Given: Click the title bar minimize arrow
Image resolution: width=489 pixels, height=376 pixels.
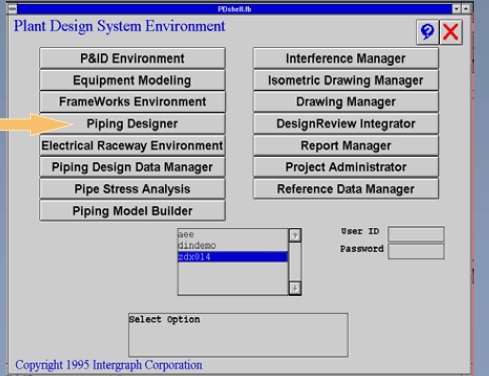Looking at the screenshot, I should [456, 9].
